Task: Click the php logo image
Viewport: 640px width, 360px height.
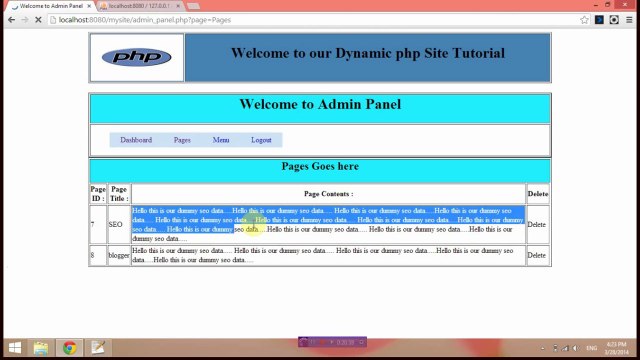Action: click(x=137, y=57)
